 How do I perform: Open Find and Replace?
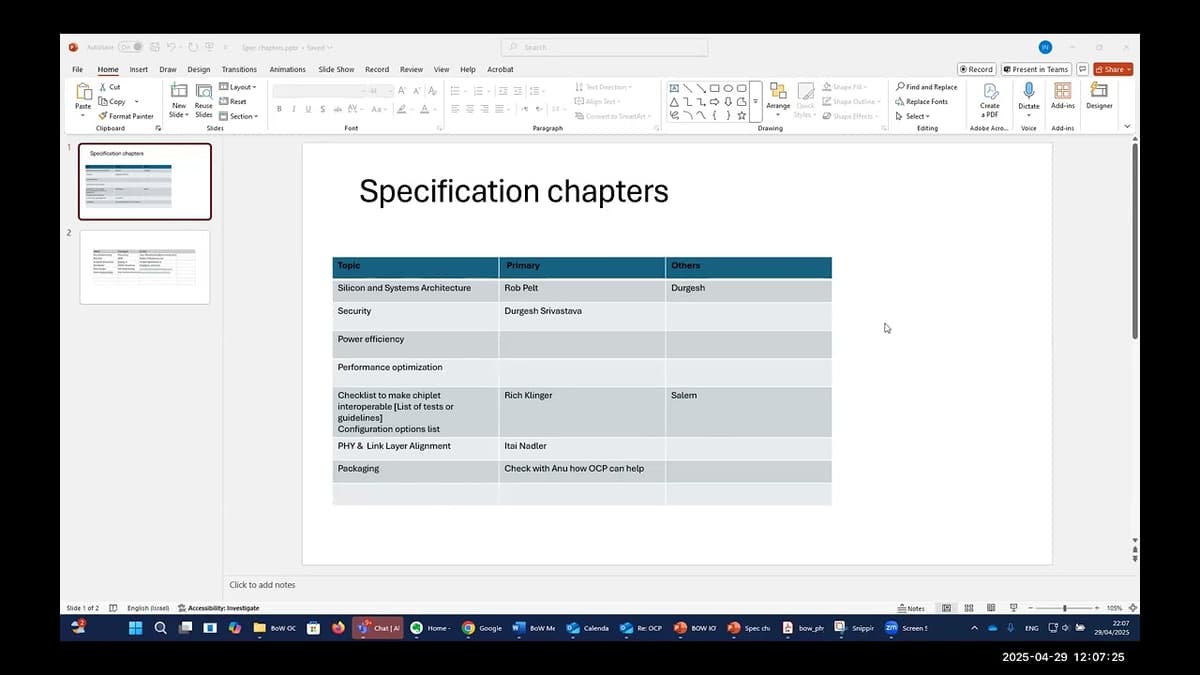[925, 86]
